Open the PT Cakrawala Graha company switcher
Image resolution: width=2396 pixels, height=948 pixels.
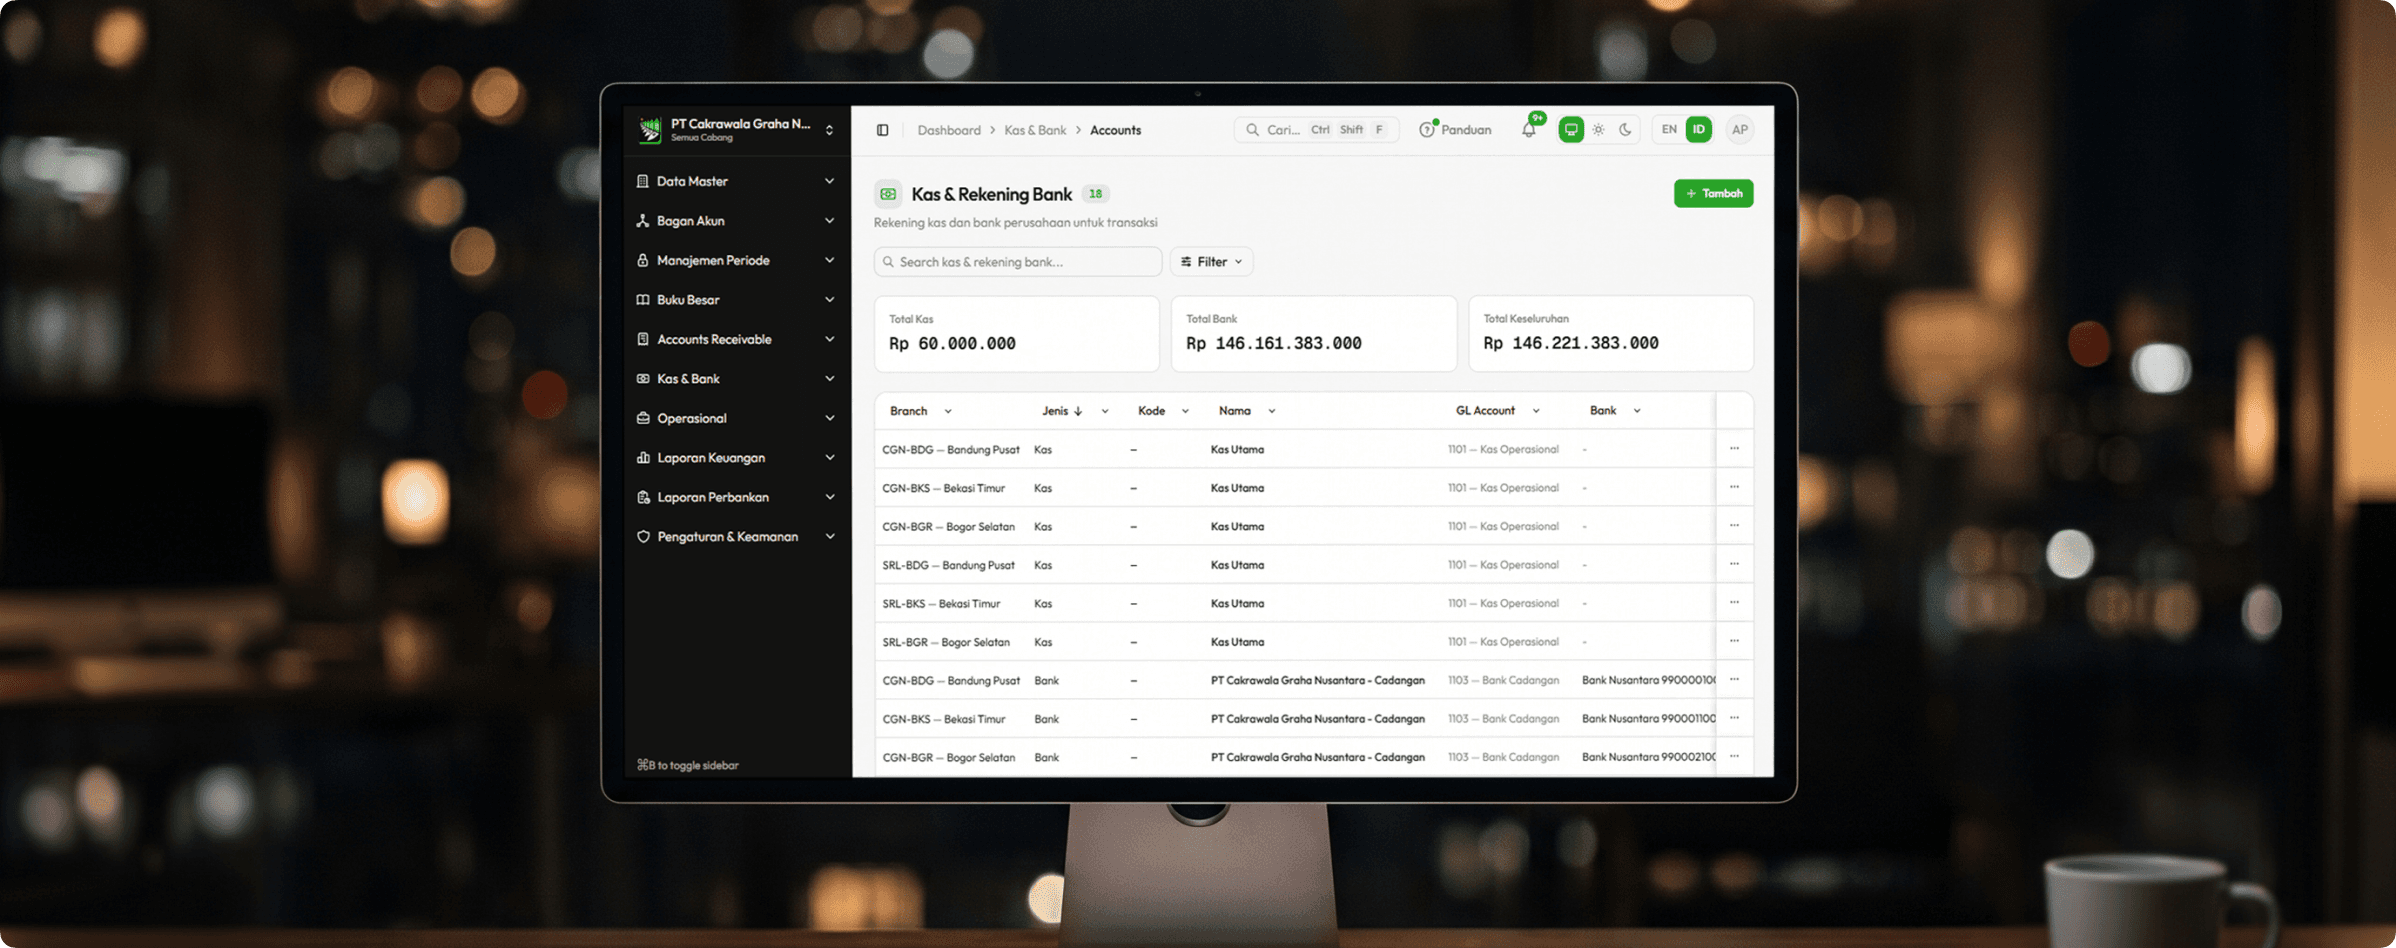click(x=737, y=130)
